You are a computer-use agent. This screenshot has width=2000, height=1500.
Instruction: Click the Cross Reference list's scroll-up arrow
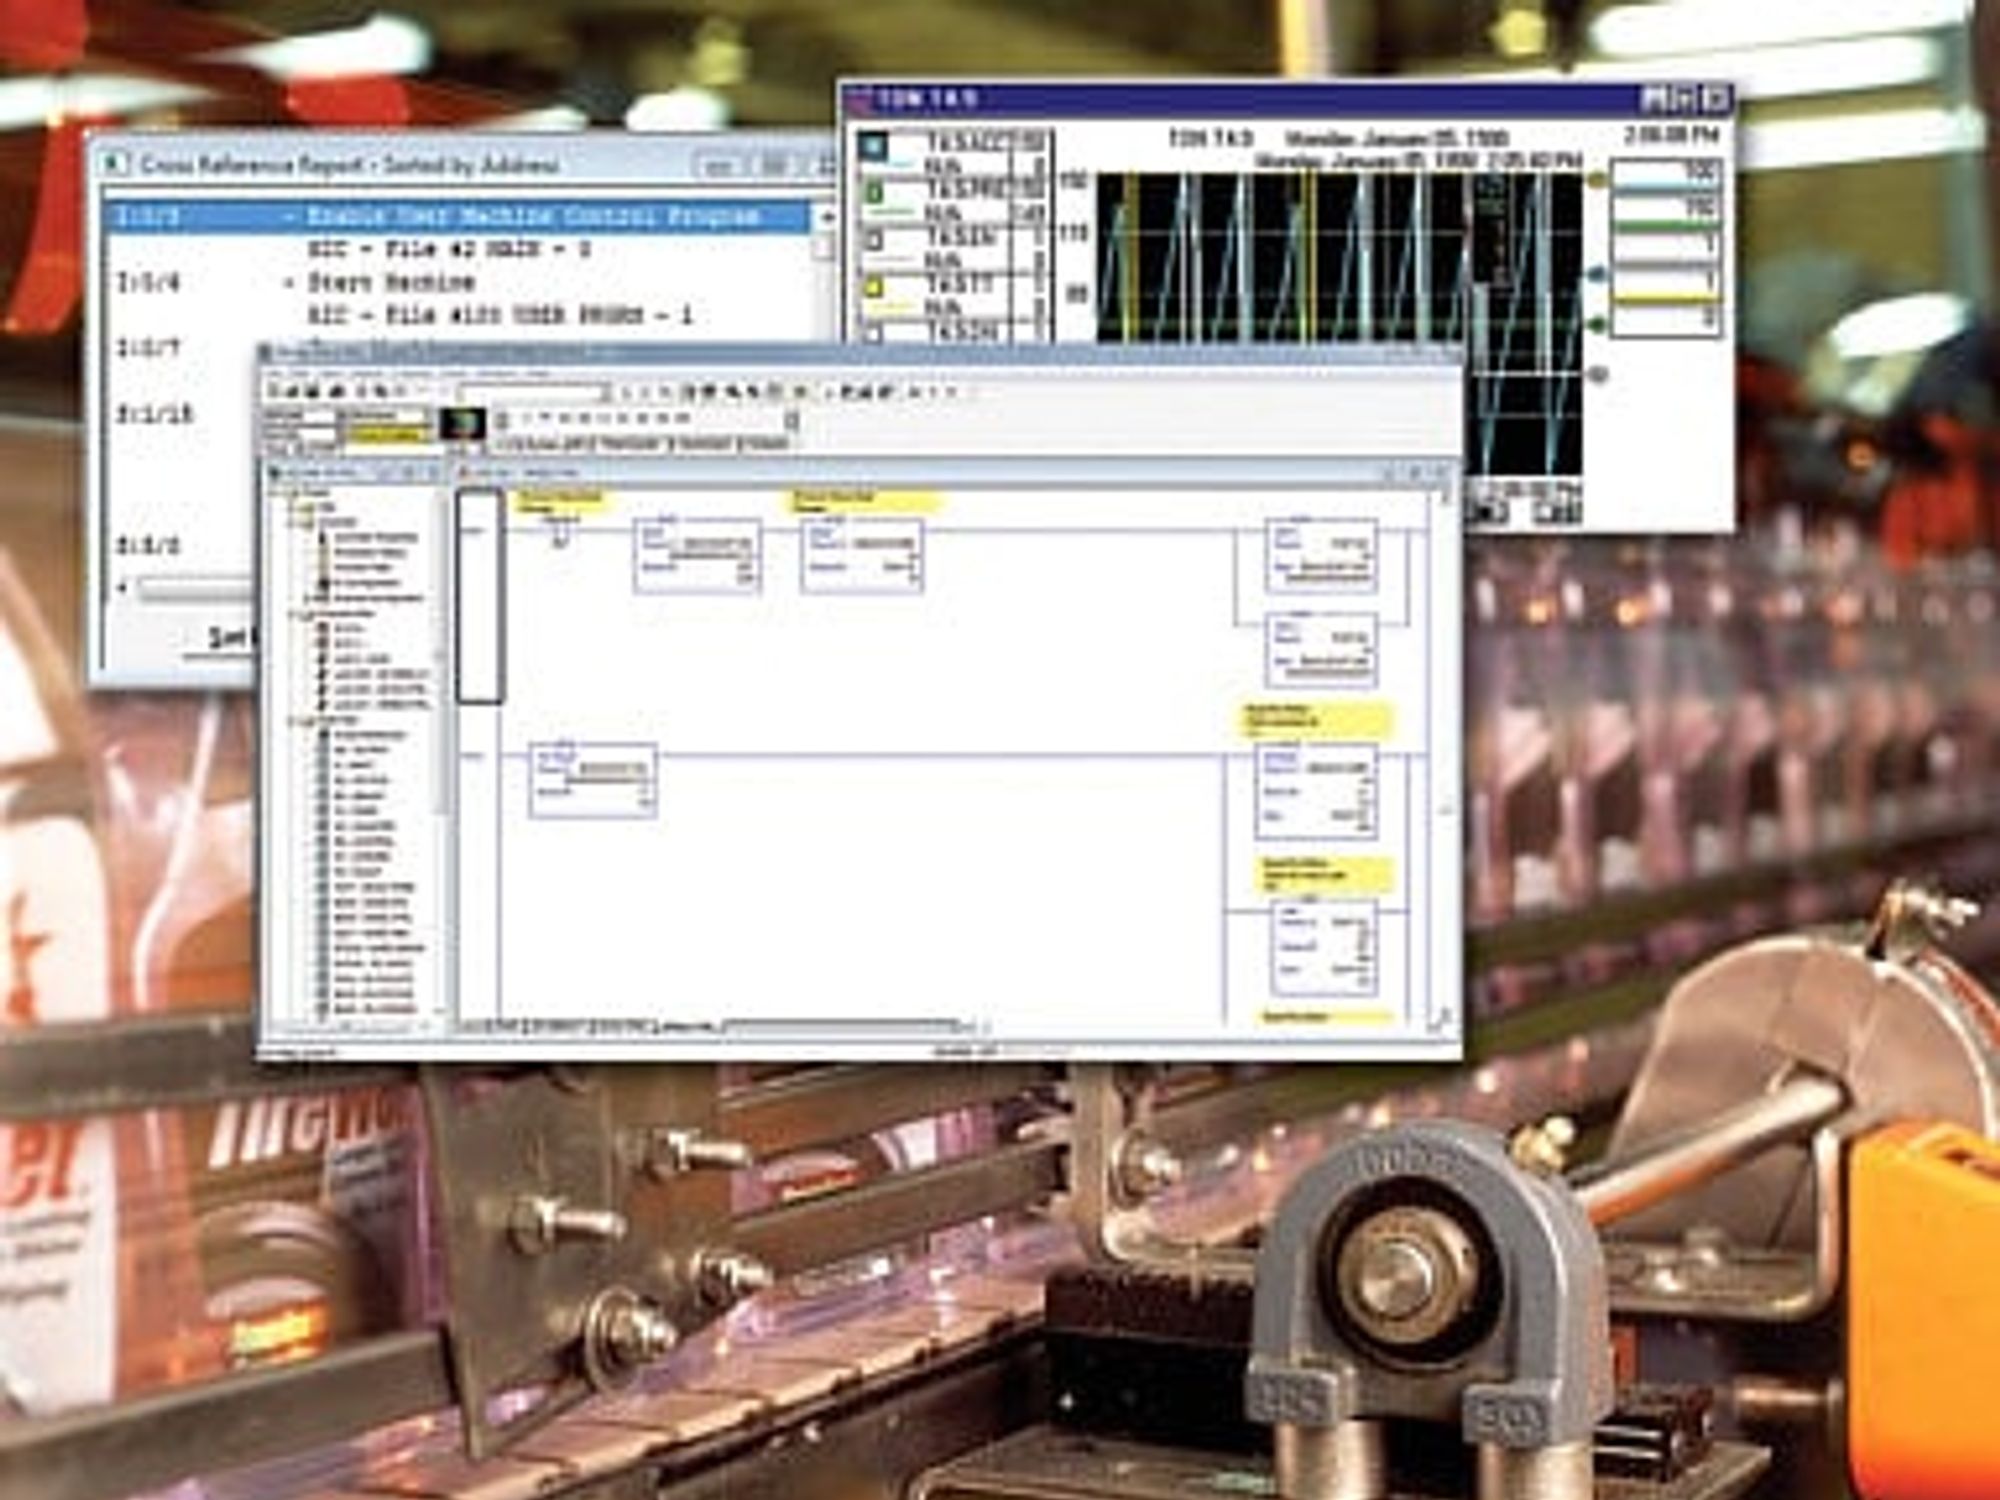pos(826,216)
